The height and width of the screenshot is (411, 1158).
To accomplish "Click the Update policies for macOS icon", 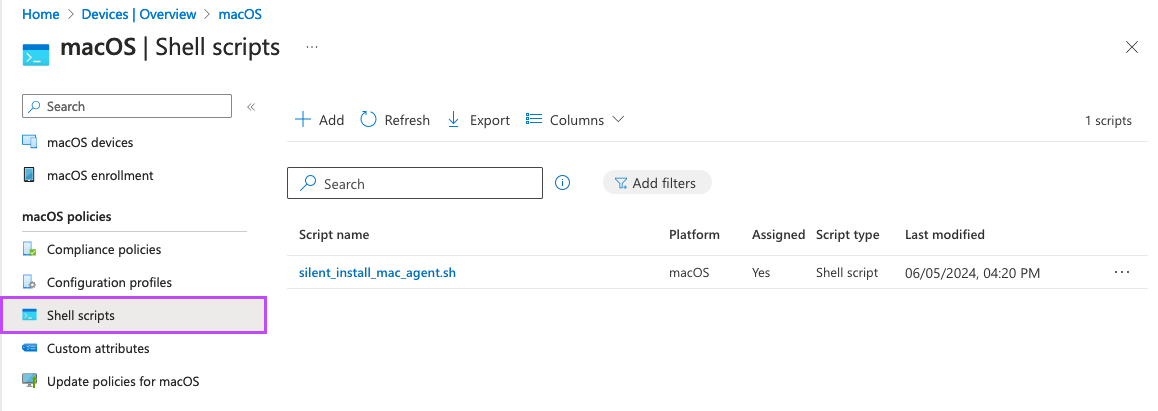I will click(30, 381).
